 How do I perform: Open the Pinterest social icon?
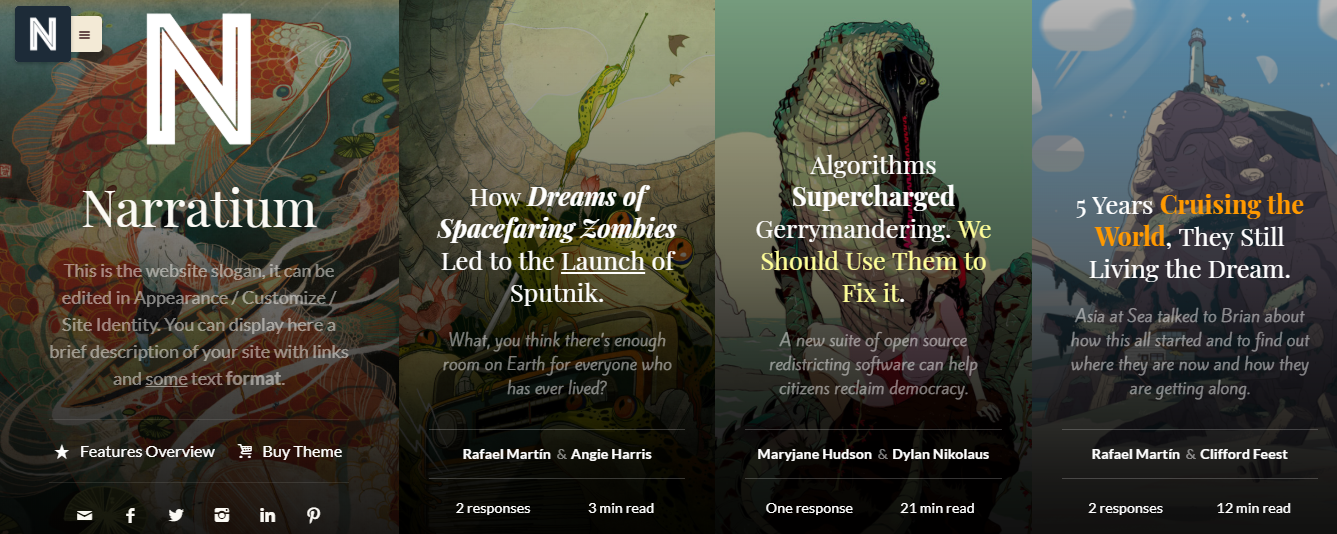pos(313,515)
